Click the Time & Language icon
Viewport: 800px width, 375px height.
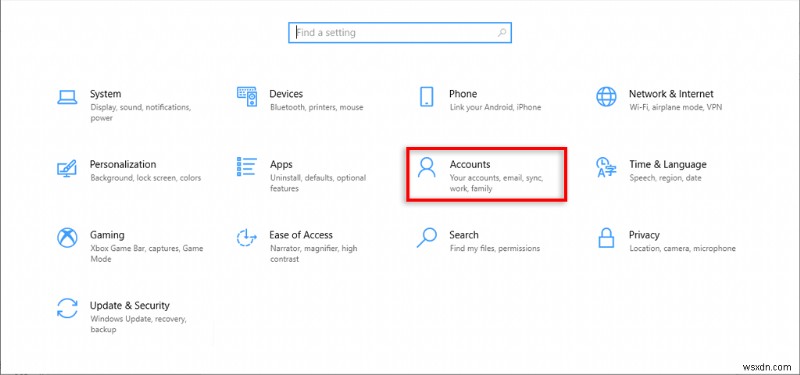606,167
